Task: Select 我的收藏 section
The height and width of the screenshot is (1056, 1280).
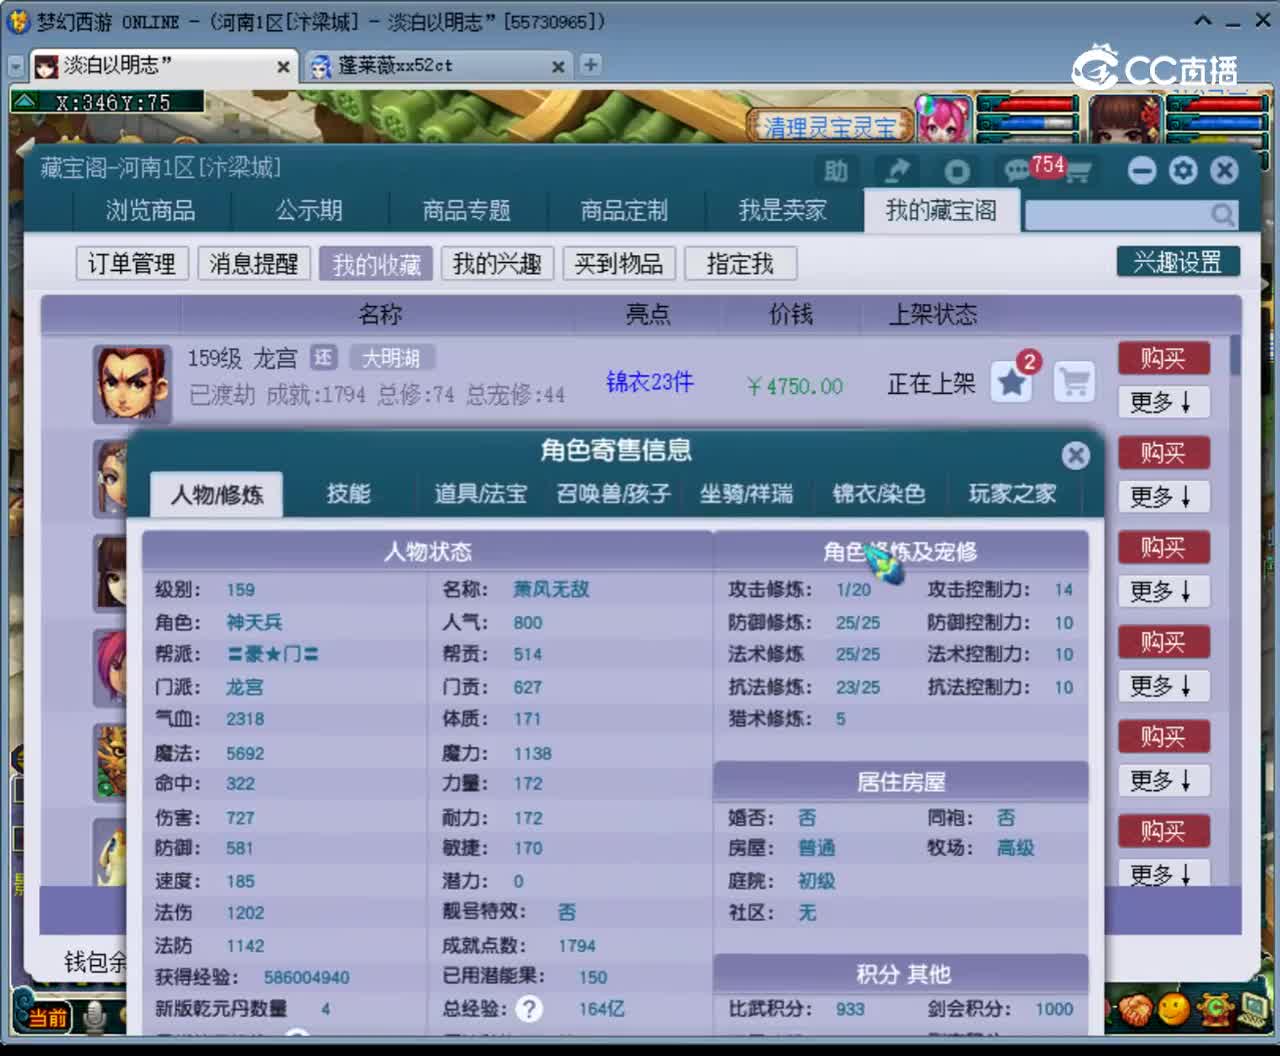Action: [x=376, y=264]
